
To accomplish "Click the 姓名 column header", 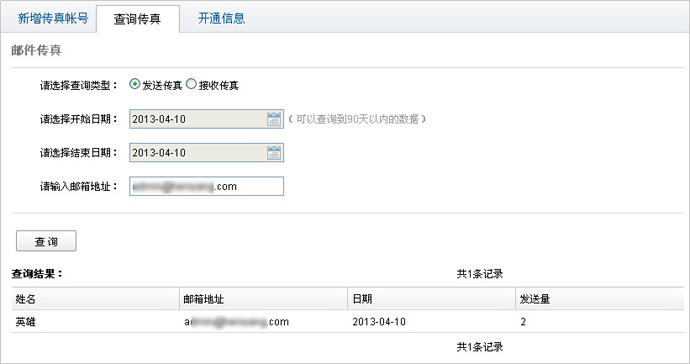I will point(95,299).
